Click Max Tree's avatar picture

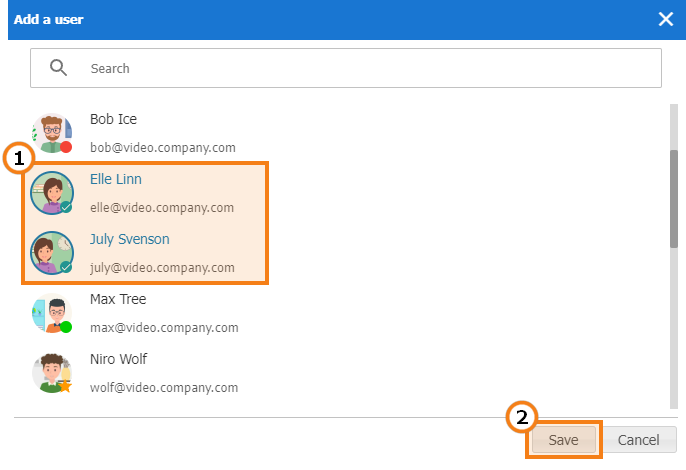(52, 313)
